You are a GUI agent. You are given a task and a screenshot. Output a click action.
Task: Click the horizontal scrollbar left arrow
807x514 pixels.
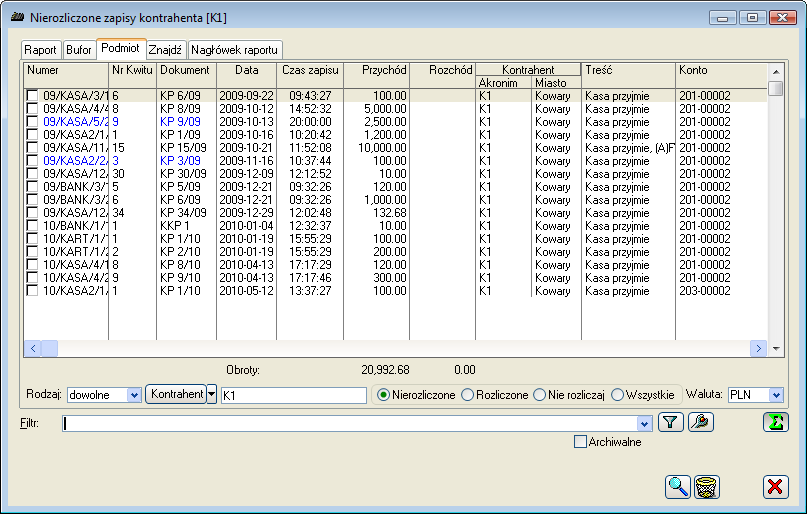(x=32, y=348)
